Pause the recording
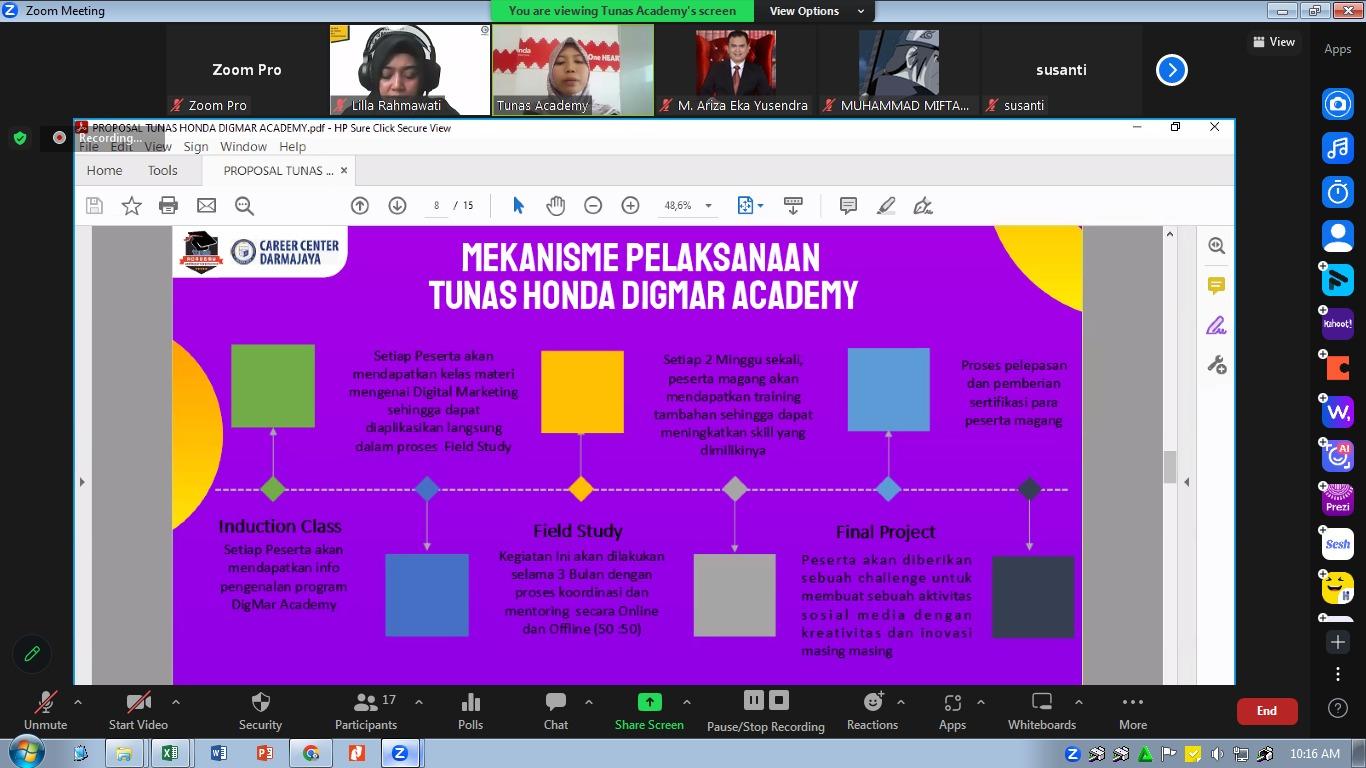 pos(754,700)
